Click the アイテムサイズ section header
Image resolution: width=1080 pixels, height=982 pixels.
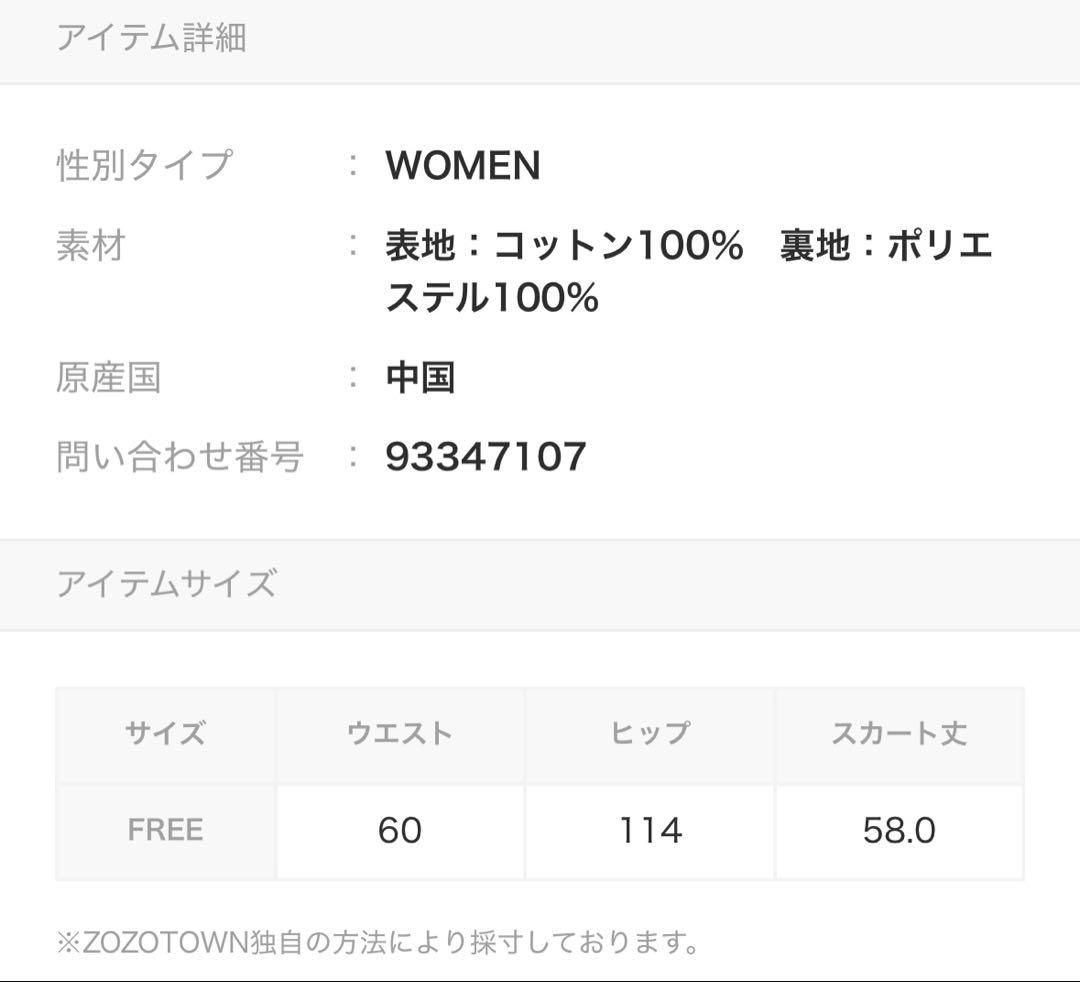pyautogui.click(x=166, y=583)
